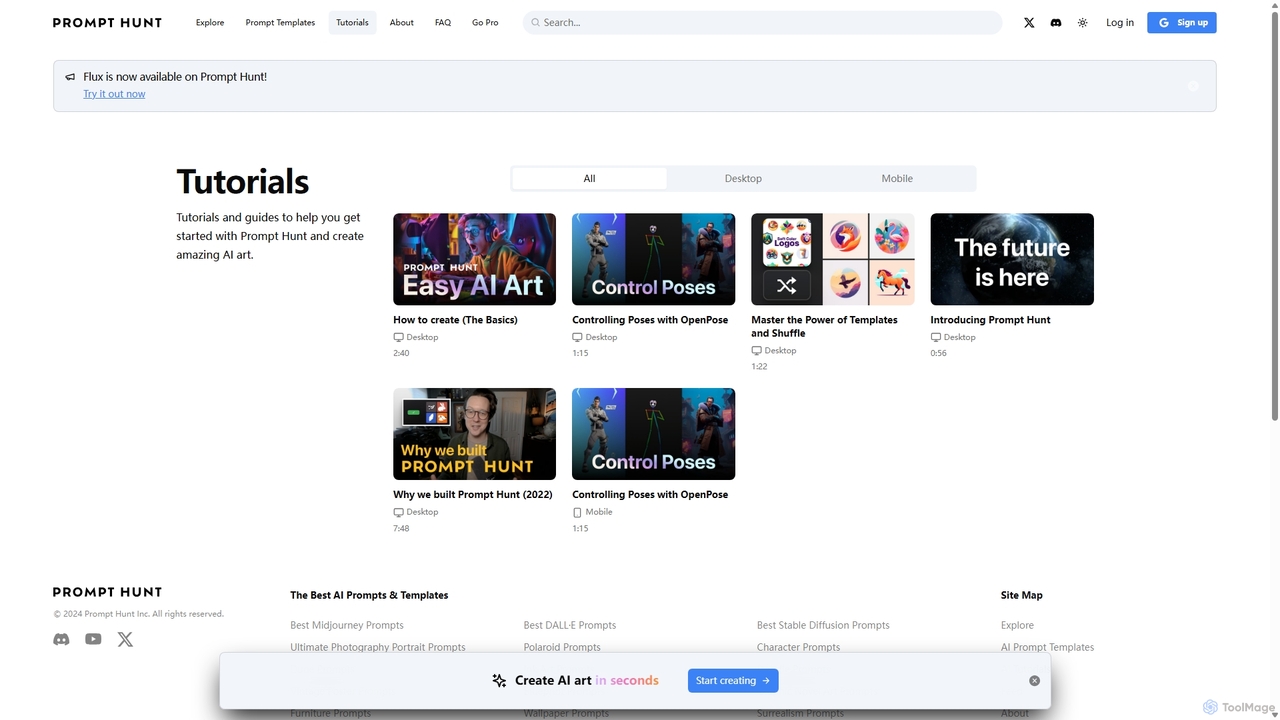Open The future is here thumbnail
Viewport: 1280px width, 720px height.
tap(1012, 259)
